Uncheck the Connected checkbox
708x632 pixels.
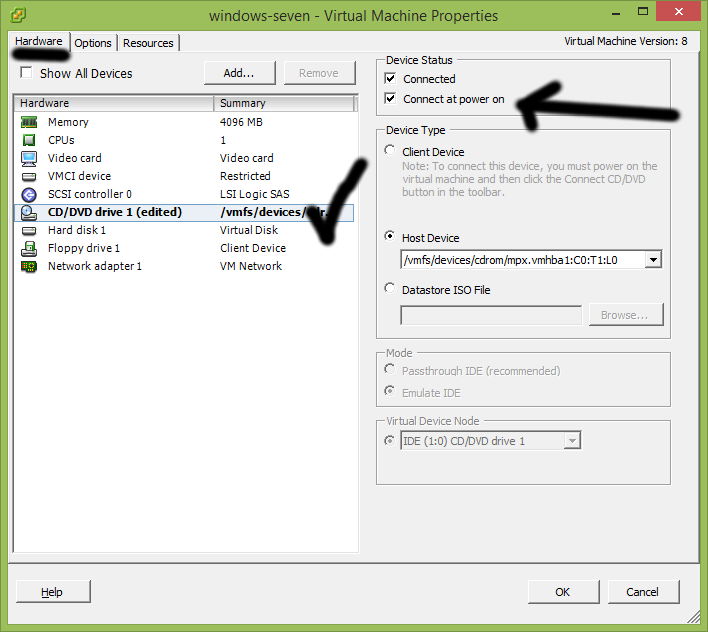(x=390, y=79)
